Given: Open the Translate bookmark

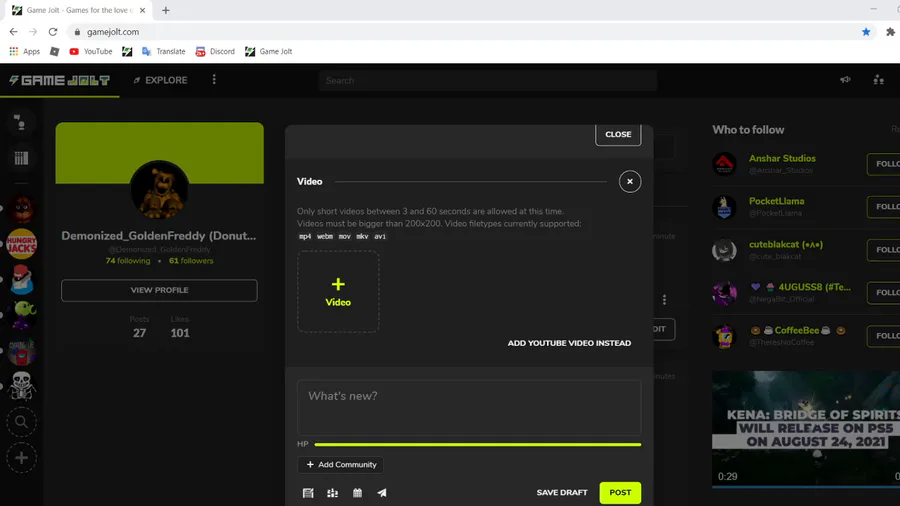Looking at the screenshot, I should pos(164,52).
